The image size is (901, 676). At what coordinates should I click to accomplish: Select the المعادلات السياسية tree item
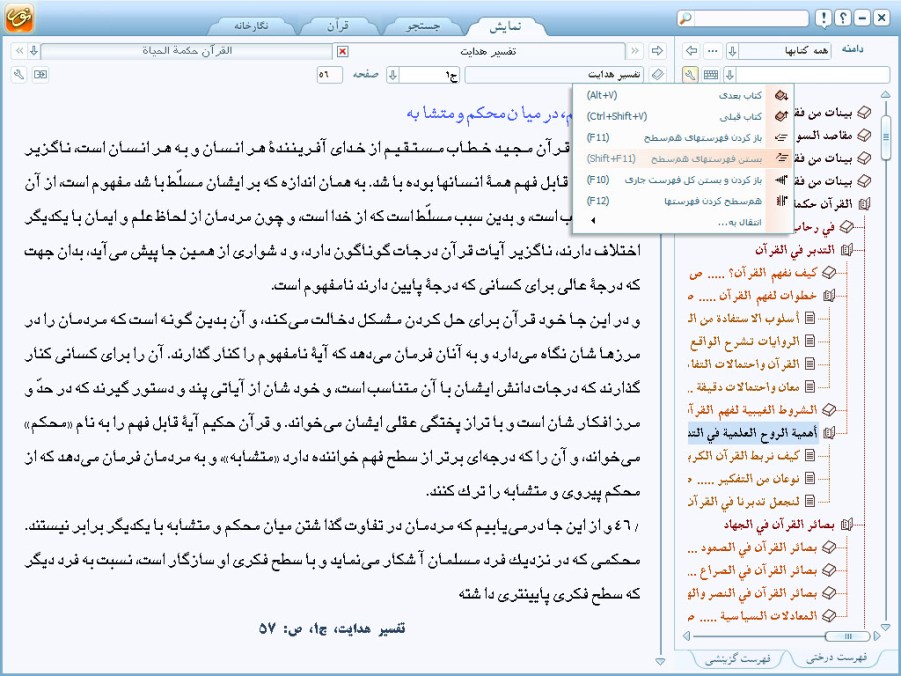pyautogui.click(x=753, y=616)
